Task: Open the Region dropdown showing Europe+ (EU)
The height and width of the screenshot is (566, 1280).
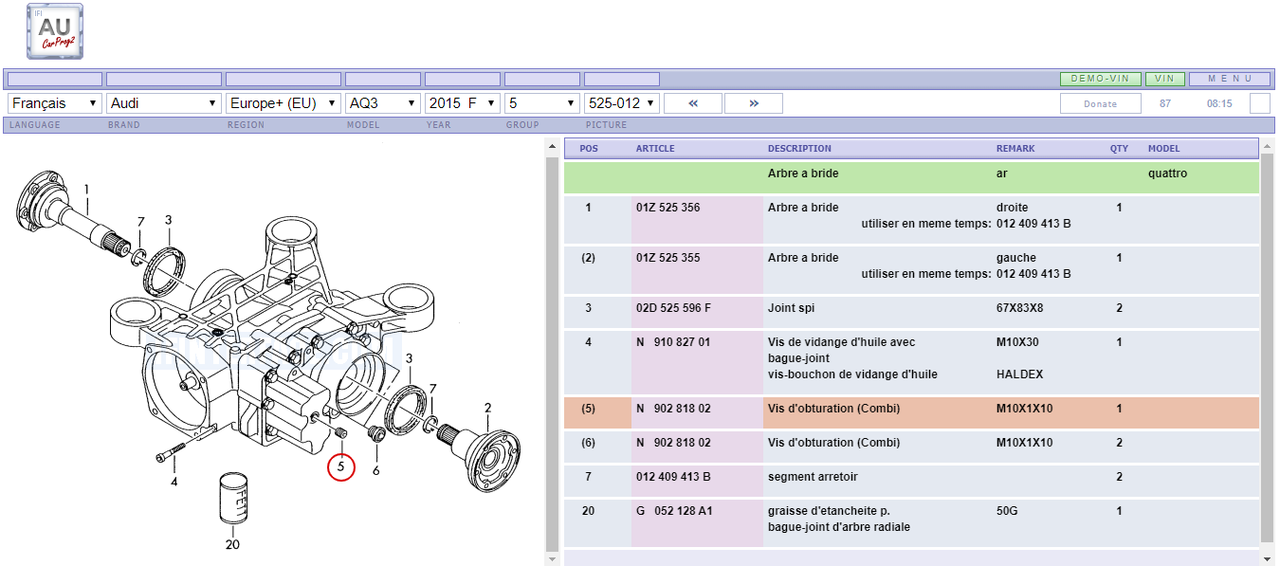Action: [x=283, y=103]
